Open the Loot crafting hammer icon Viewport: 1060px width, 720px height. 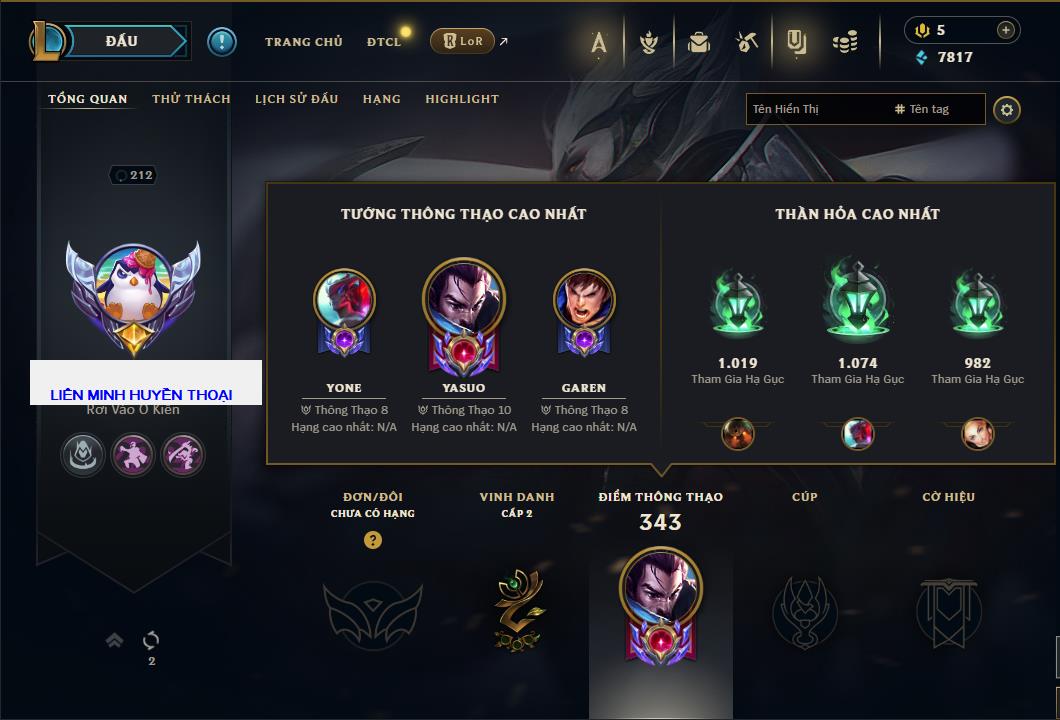click(x=747, y=43)
